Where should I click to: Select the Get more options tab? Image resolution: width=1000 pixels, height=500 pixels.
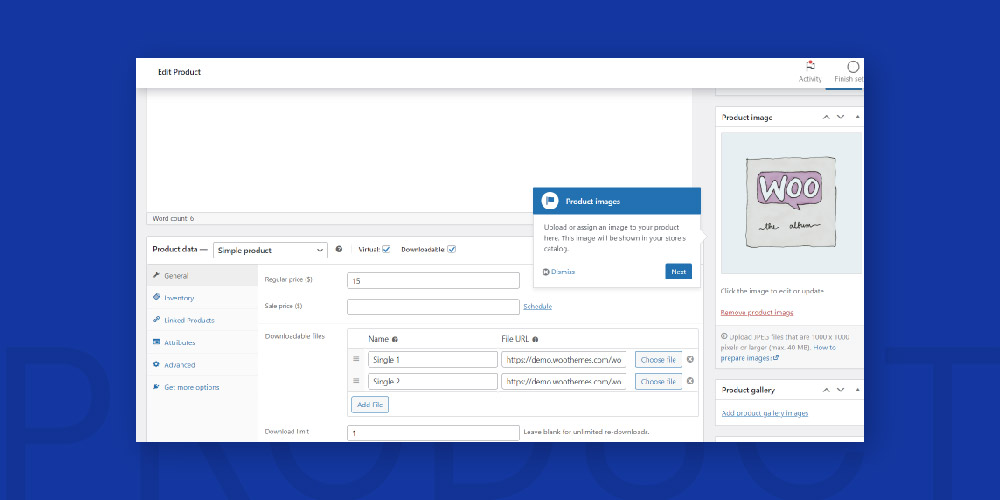click(x=203, y=387)
